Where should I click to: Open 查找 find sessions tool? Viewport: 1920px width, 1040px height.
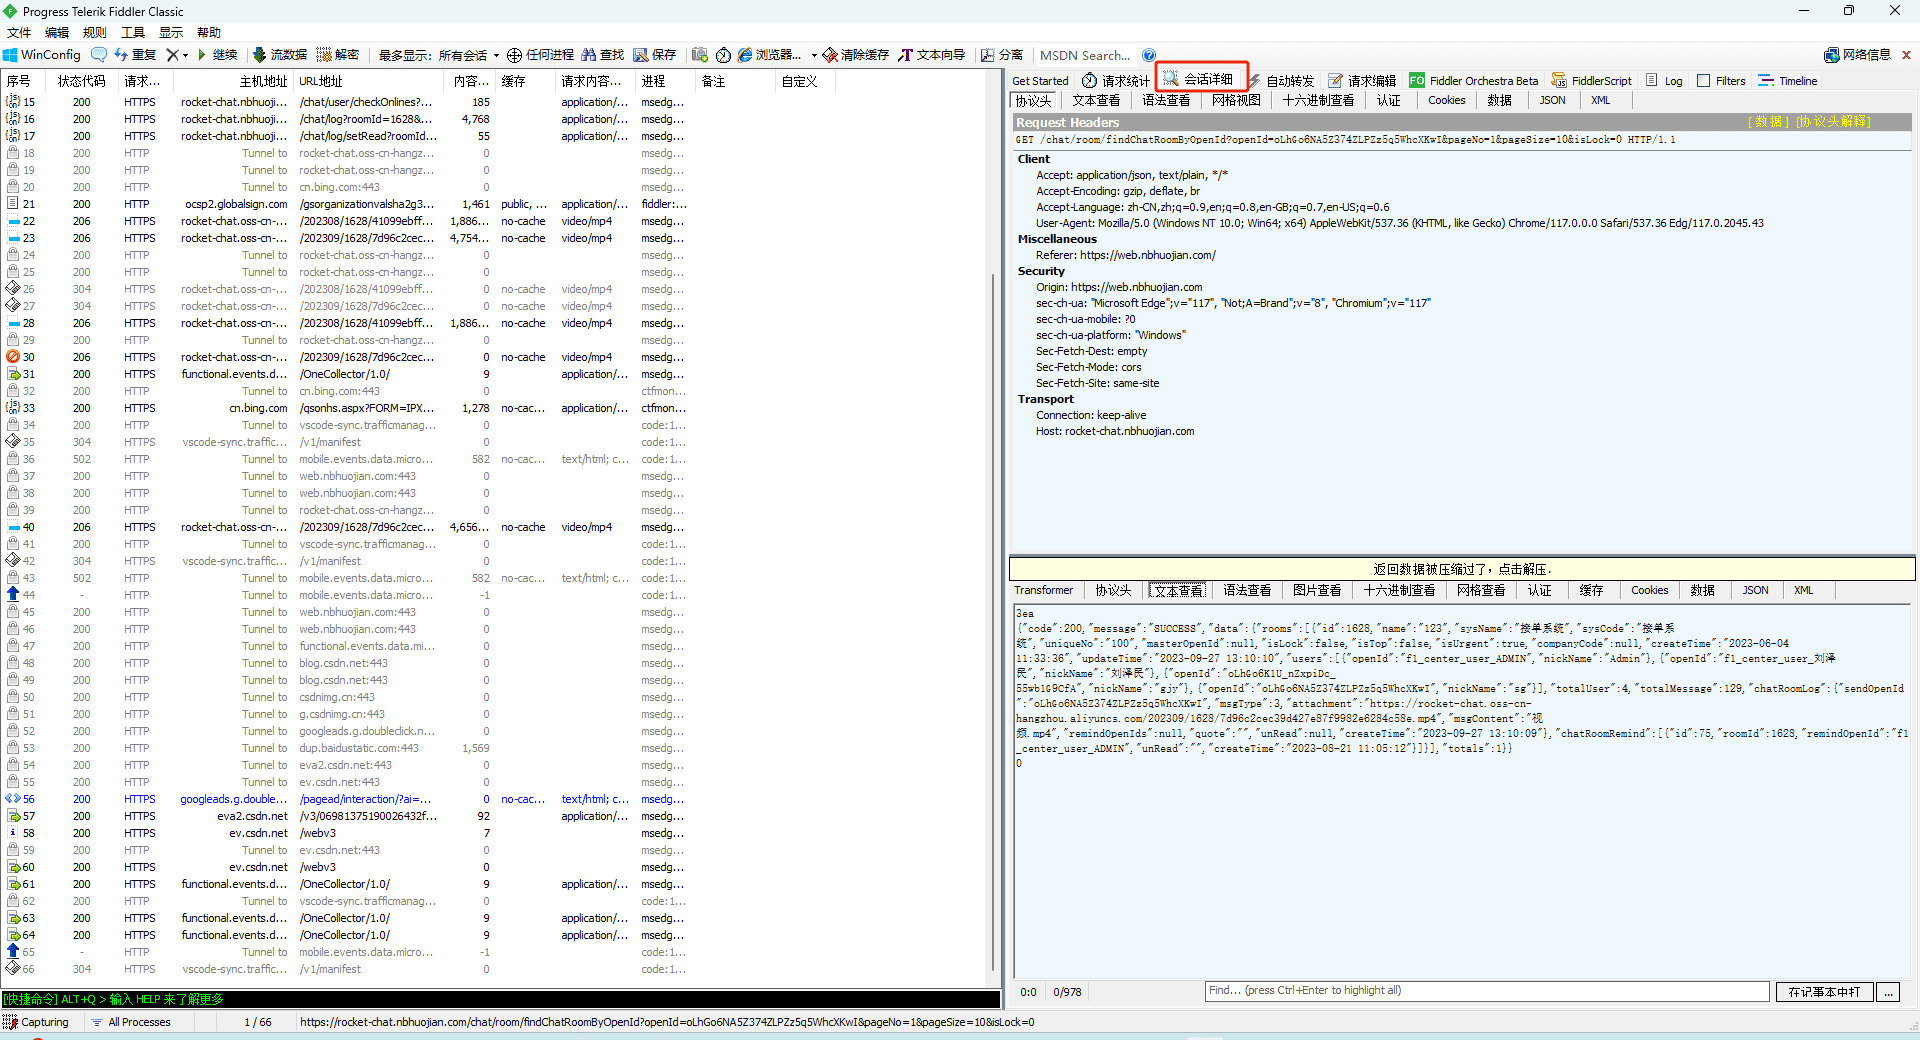point(603,55)
